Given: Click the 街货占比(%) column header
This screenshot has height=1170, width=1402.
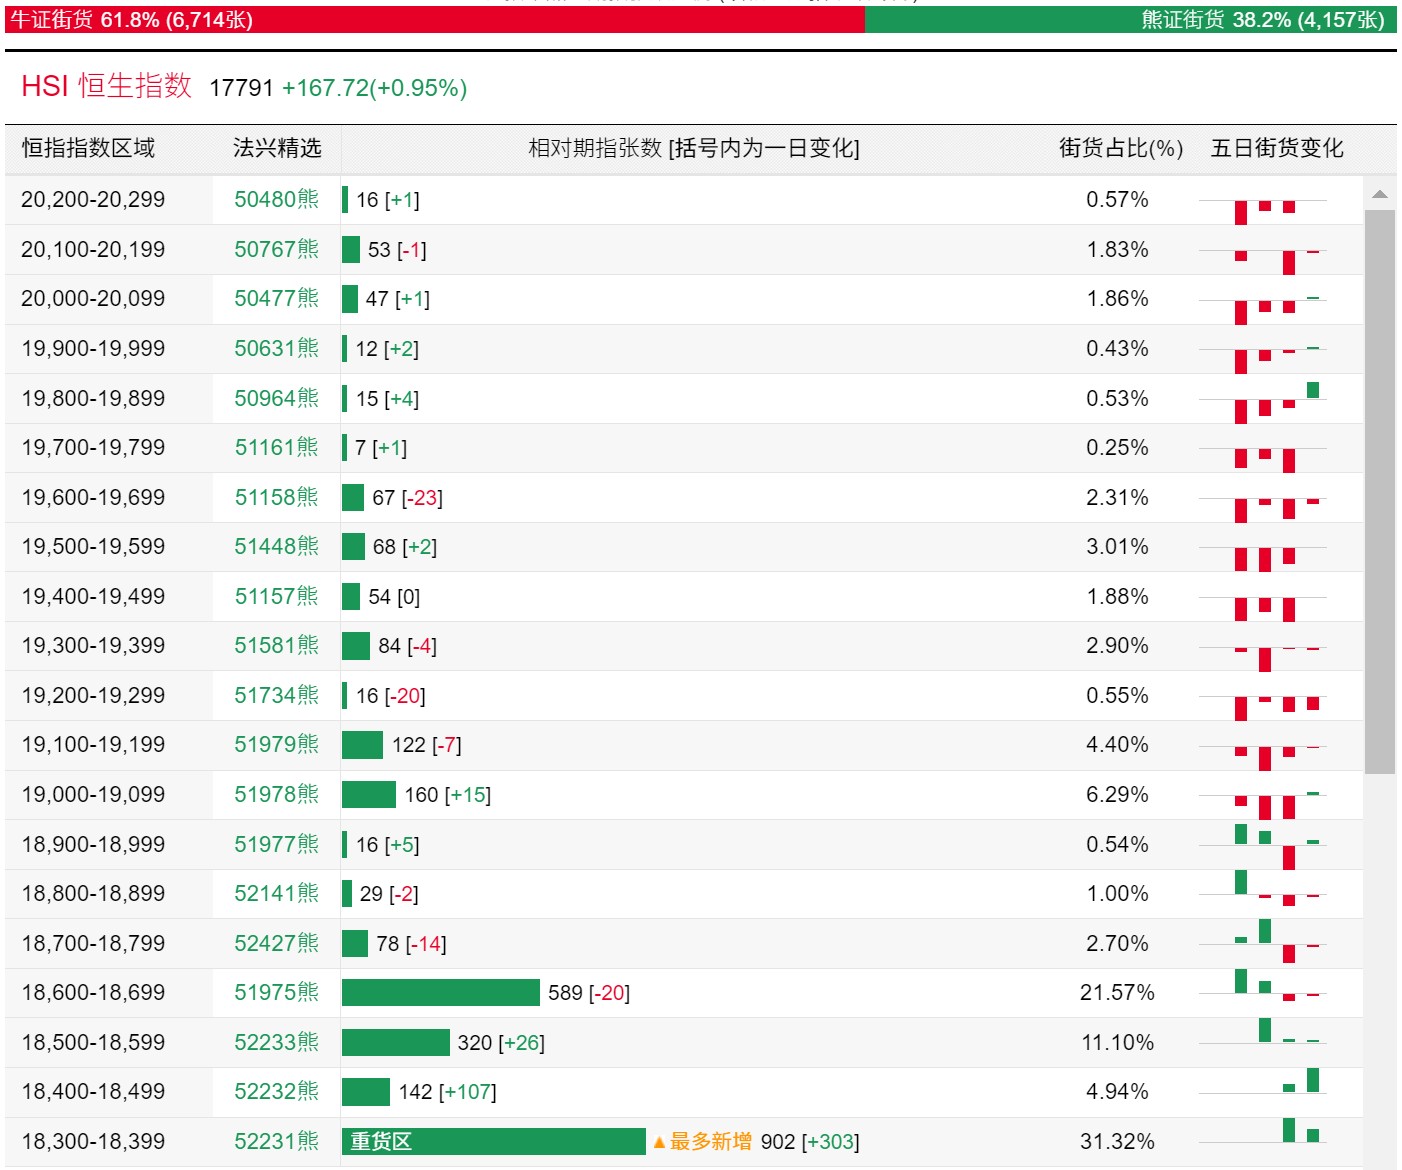Looking at the screenshot, I should point(1121,148).
